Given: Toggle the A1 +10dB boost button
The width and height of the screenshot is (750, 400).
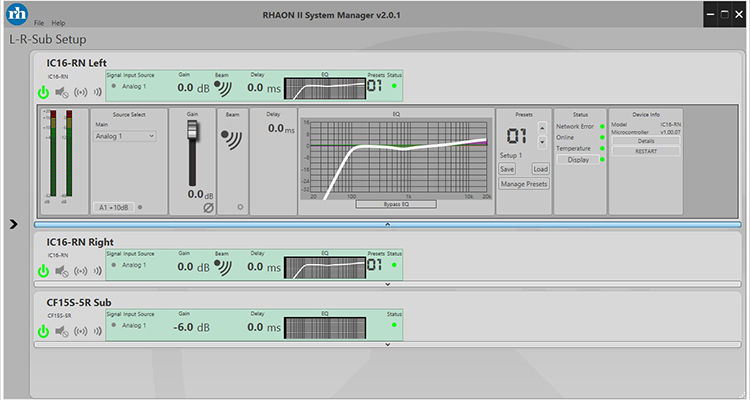Looking at the screenshot, I should pos(116,207).
